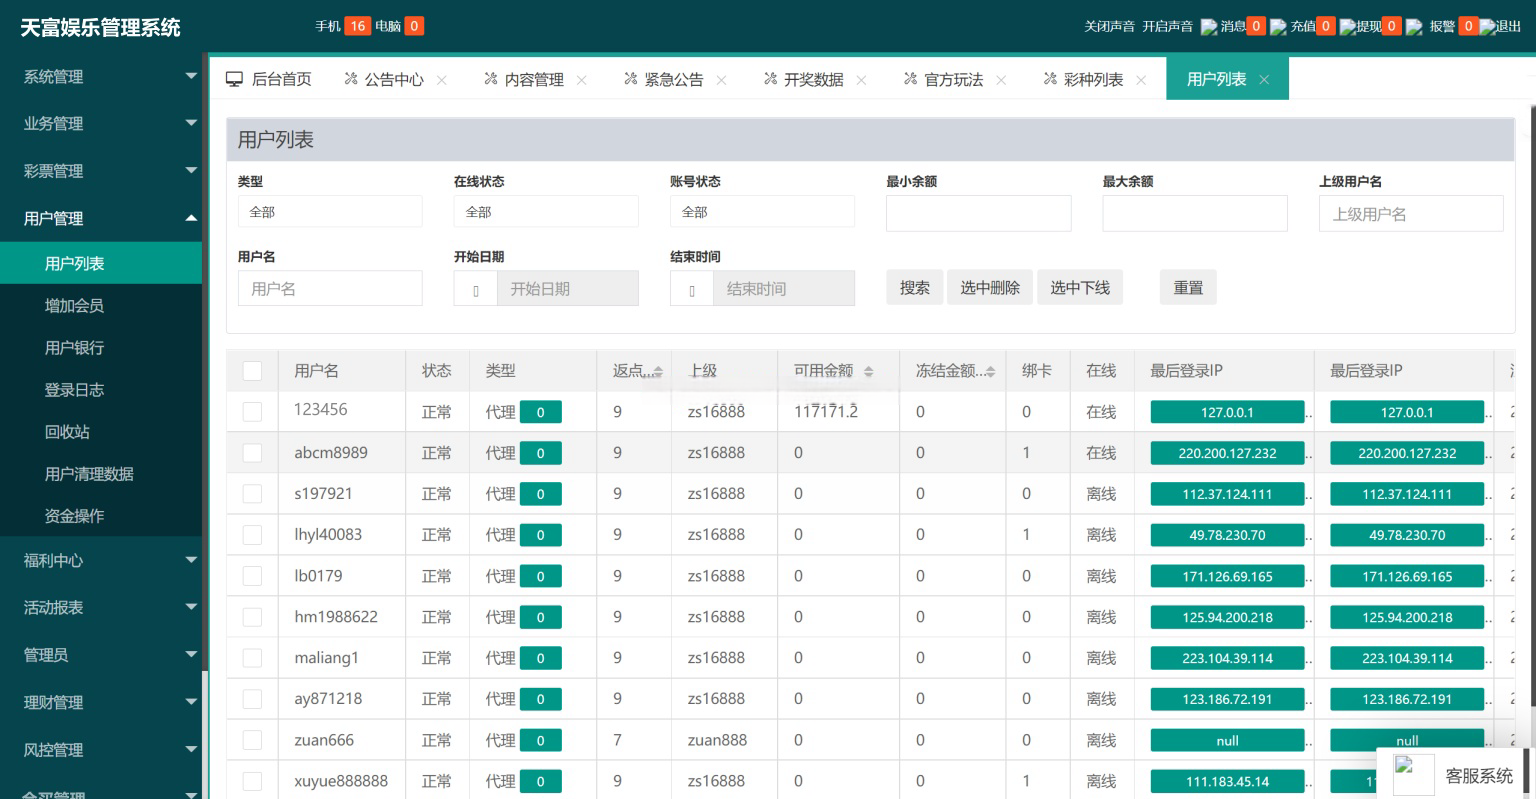The image size is (1536, 799).
Task: Close the 用户列表 tab with its X
Action: click(1264, 80)
